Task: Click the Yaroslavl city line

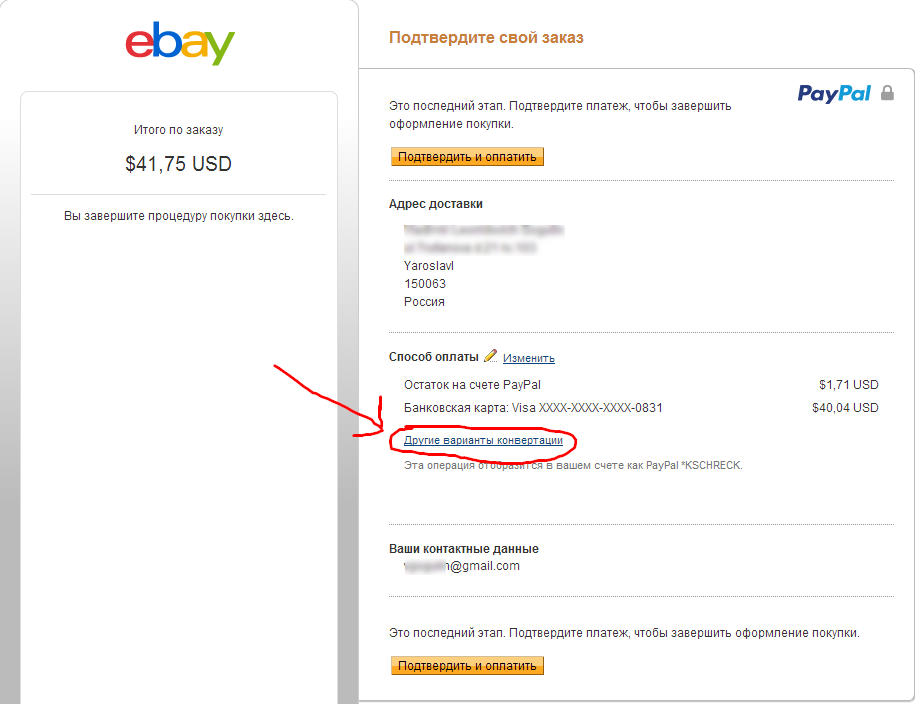Action: click(429, 266)
